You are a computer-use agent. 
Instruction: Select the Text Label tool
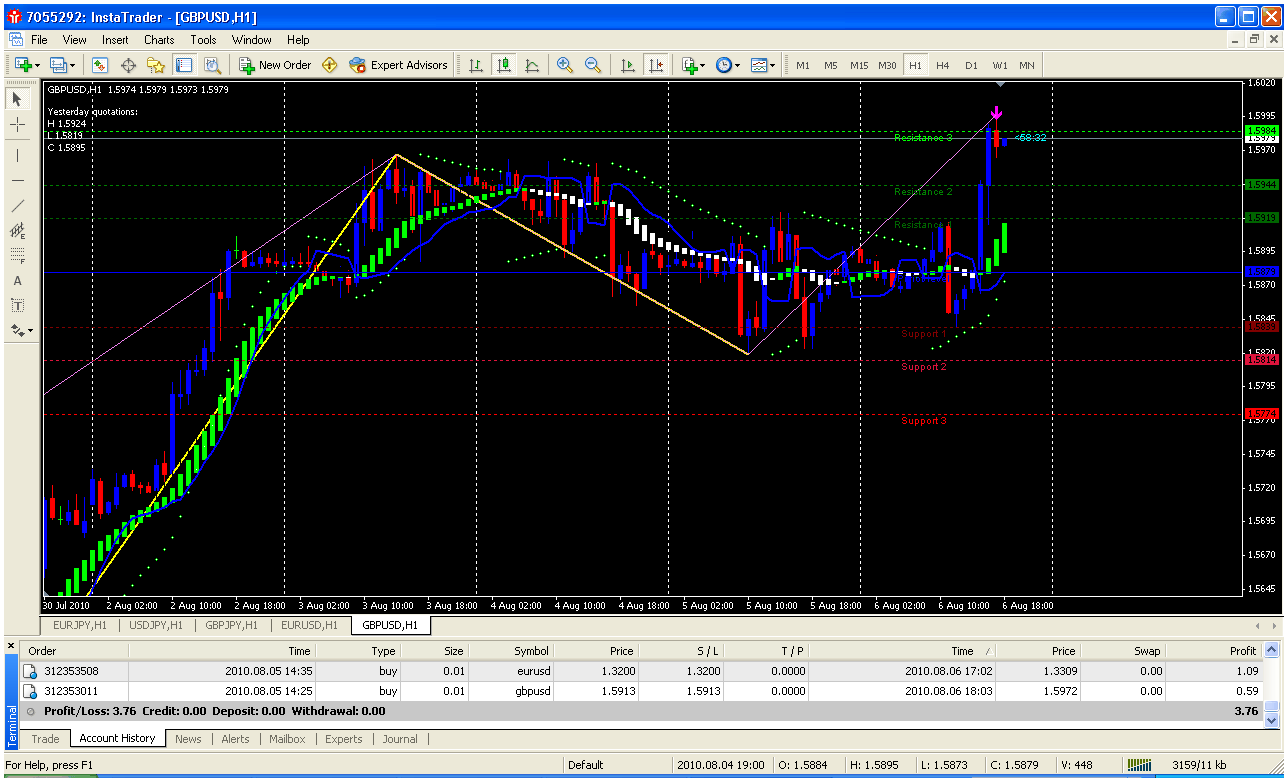click(17, 305)
